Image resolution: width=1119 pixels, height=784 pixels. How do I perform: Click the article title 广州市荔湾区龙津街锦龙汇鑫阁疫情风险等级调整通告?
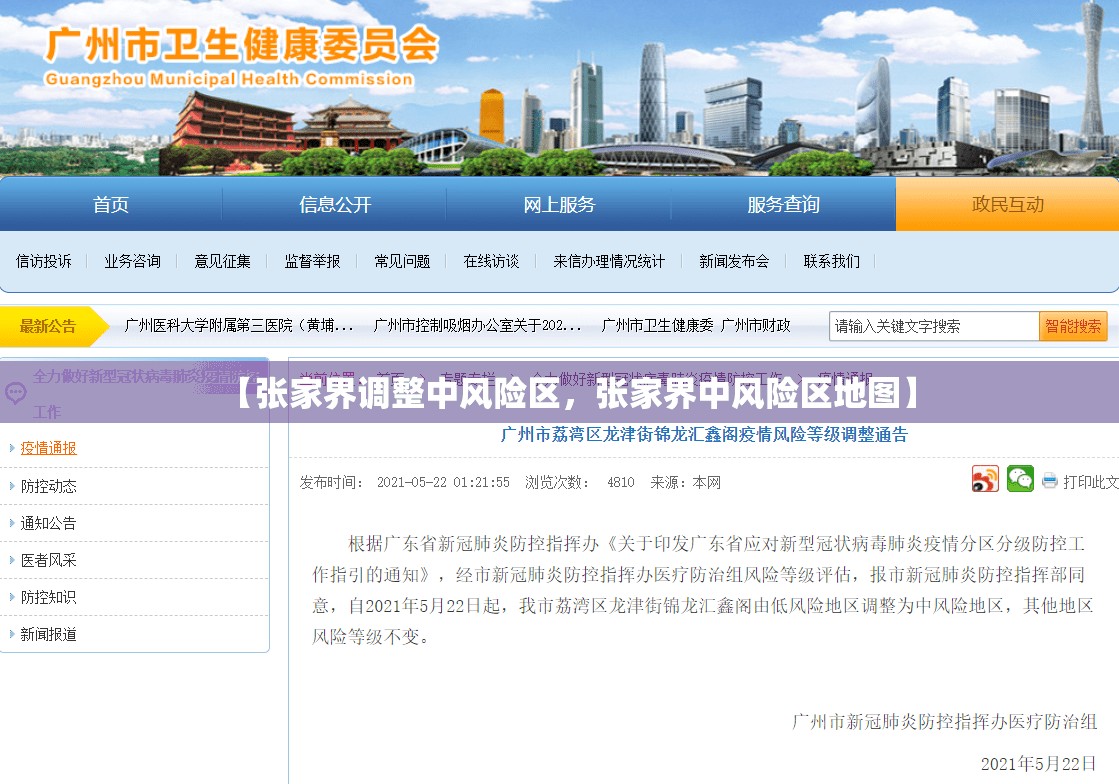pos(704,434)
